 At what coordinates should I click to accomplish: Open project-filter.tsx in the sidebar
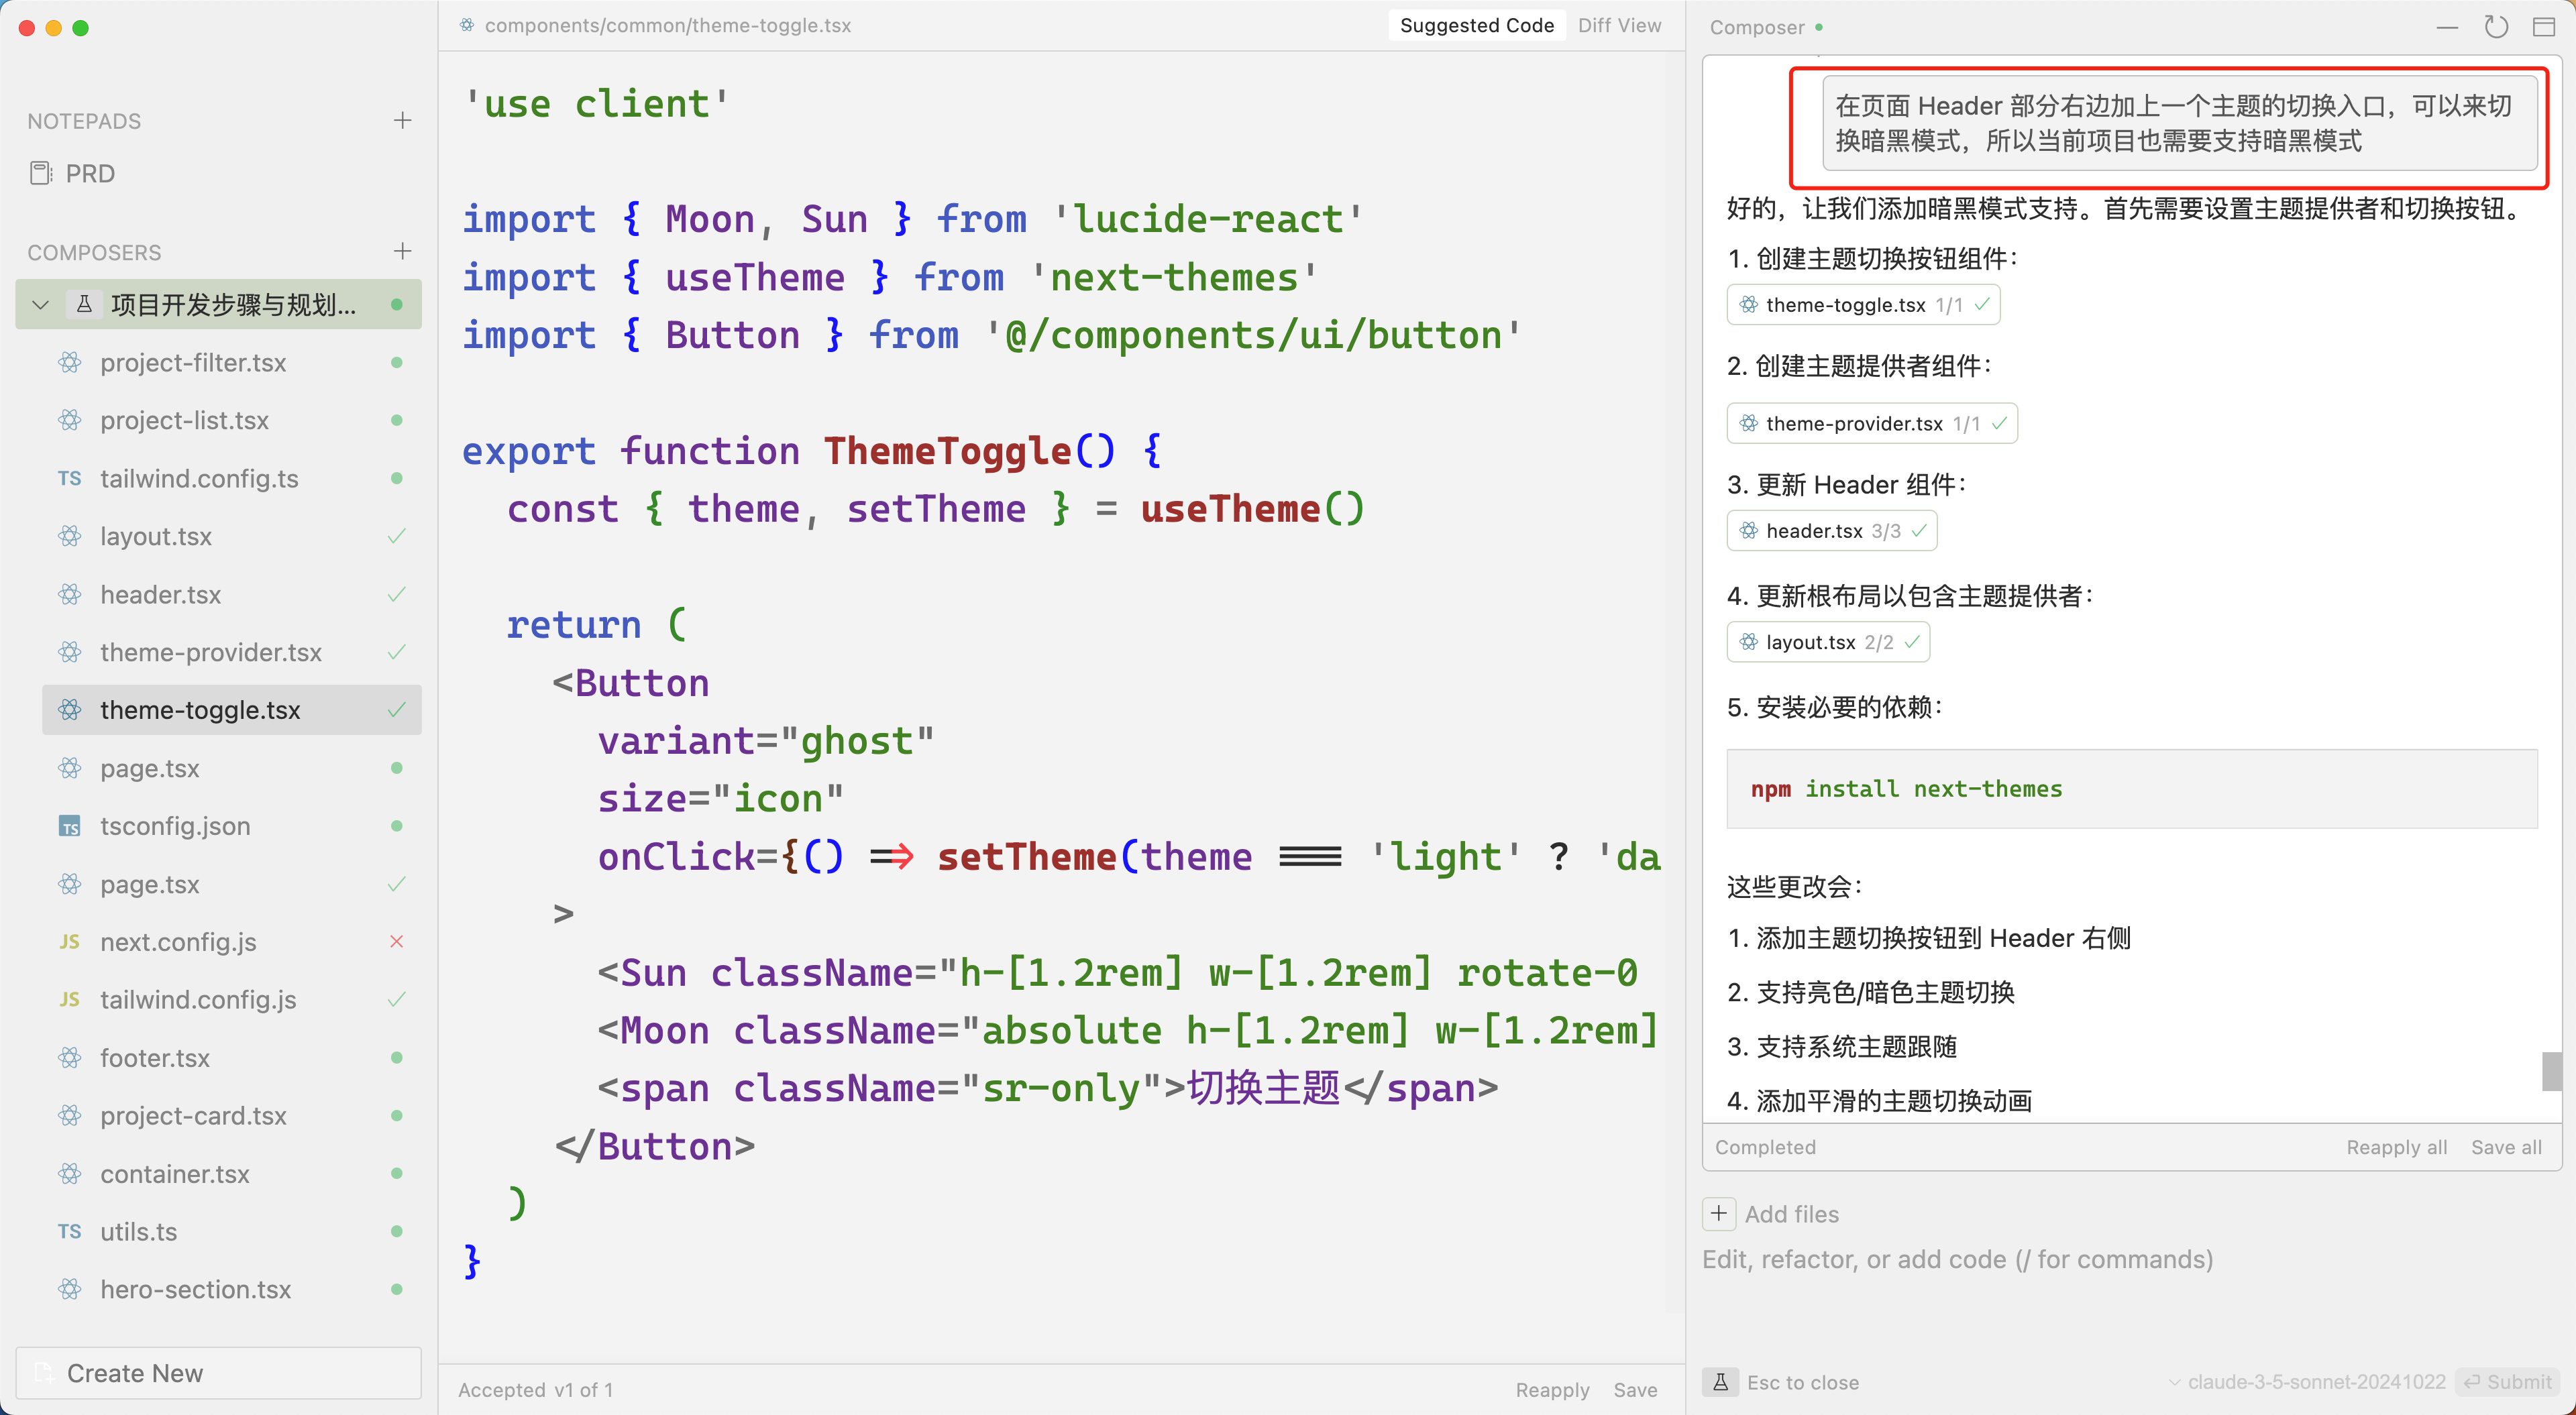232,362
